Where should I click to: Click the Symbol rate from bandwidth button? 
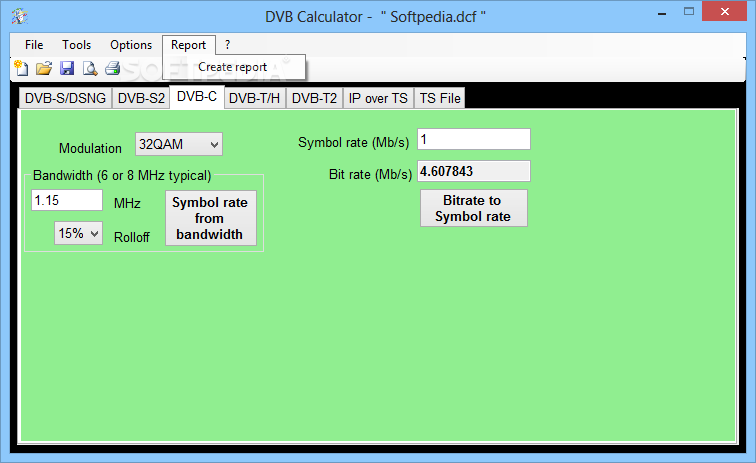pyautogui.click(x=211, y=218)
